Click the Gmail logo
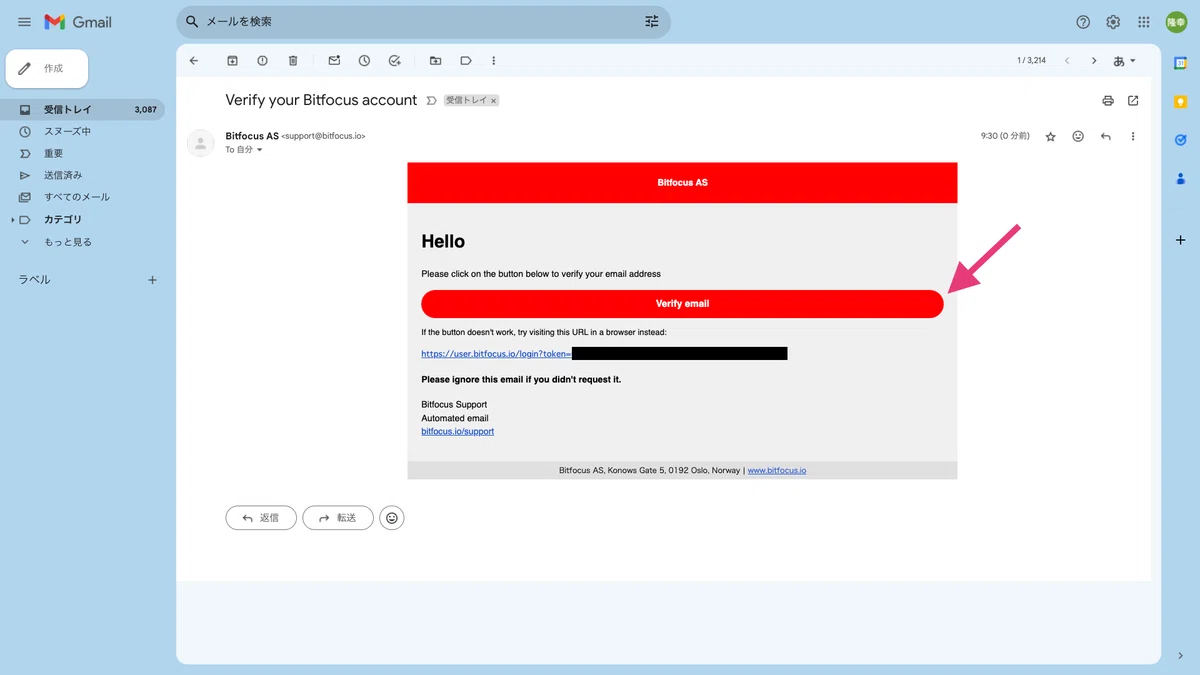1200x675 pixels. (x=78, y=22)
